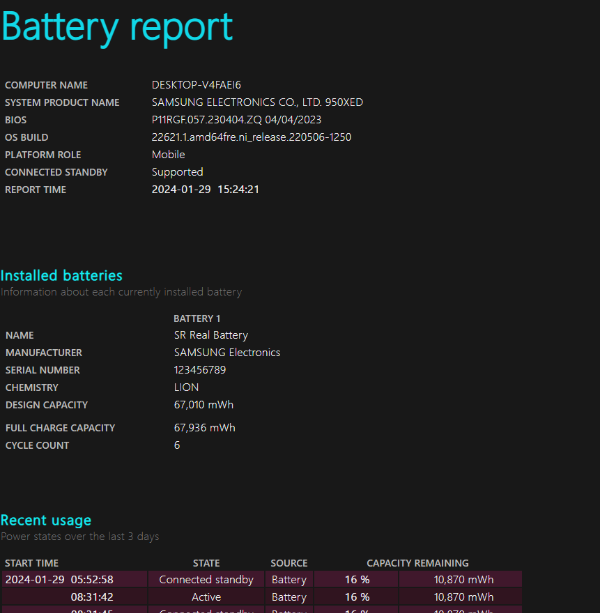The width and height of the screenshot is (600, 613).
Task: Select Battery source in 08:31:42 row
Action: (x=289, y=597)
